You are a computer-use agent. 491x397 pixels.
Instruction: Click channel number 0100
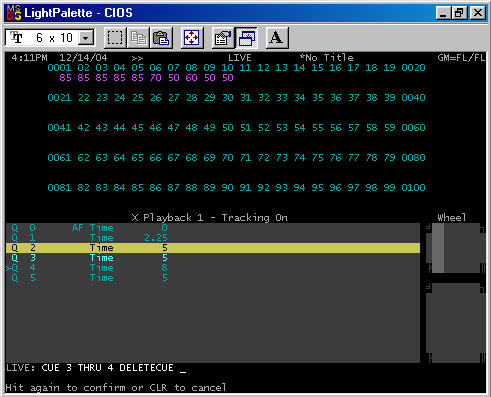[x=413, y=188]
